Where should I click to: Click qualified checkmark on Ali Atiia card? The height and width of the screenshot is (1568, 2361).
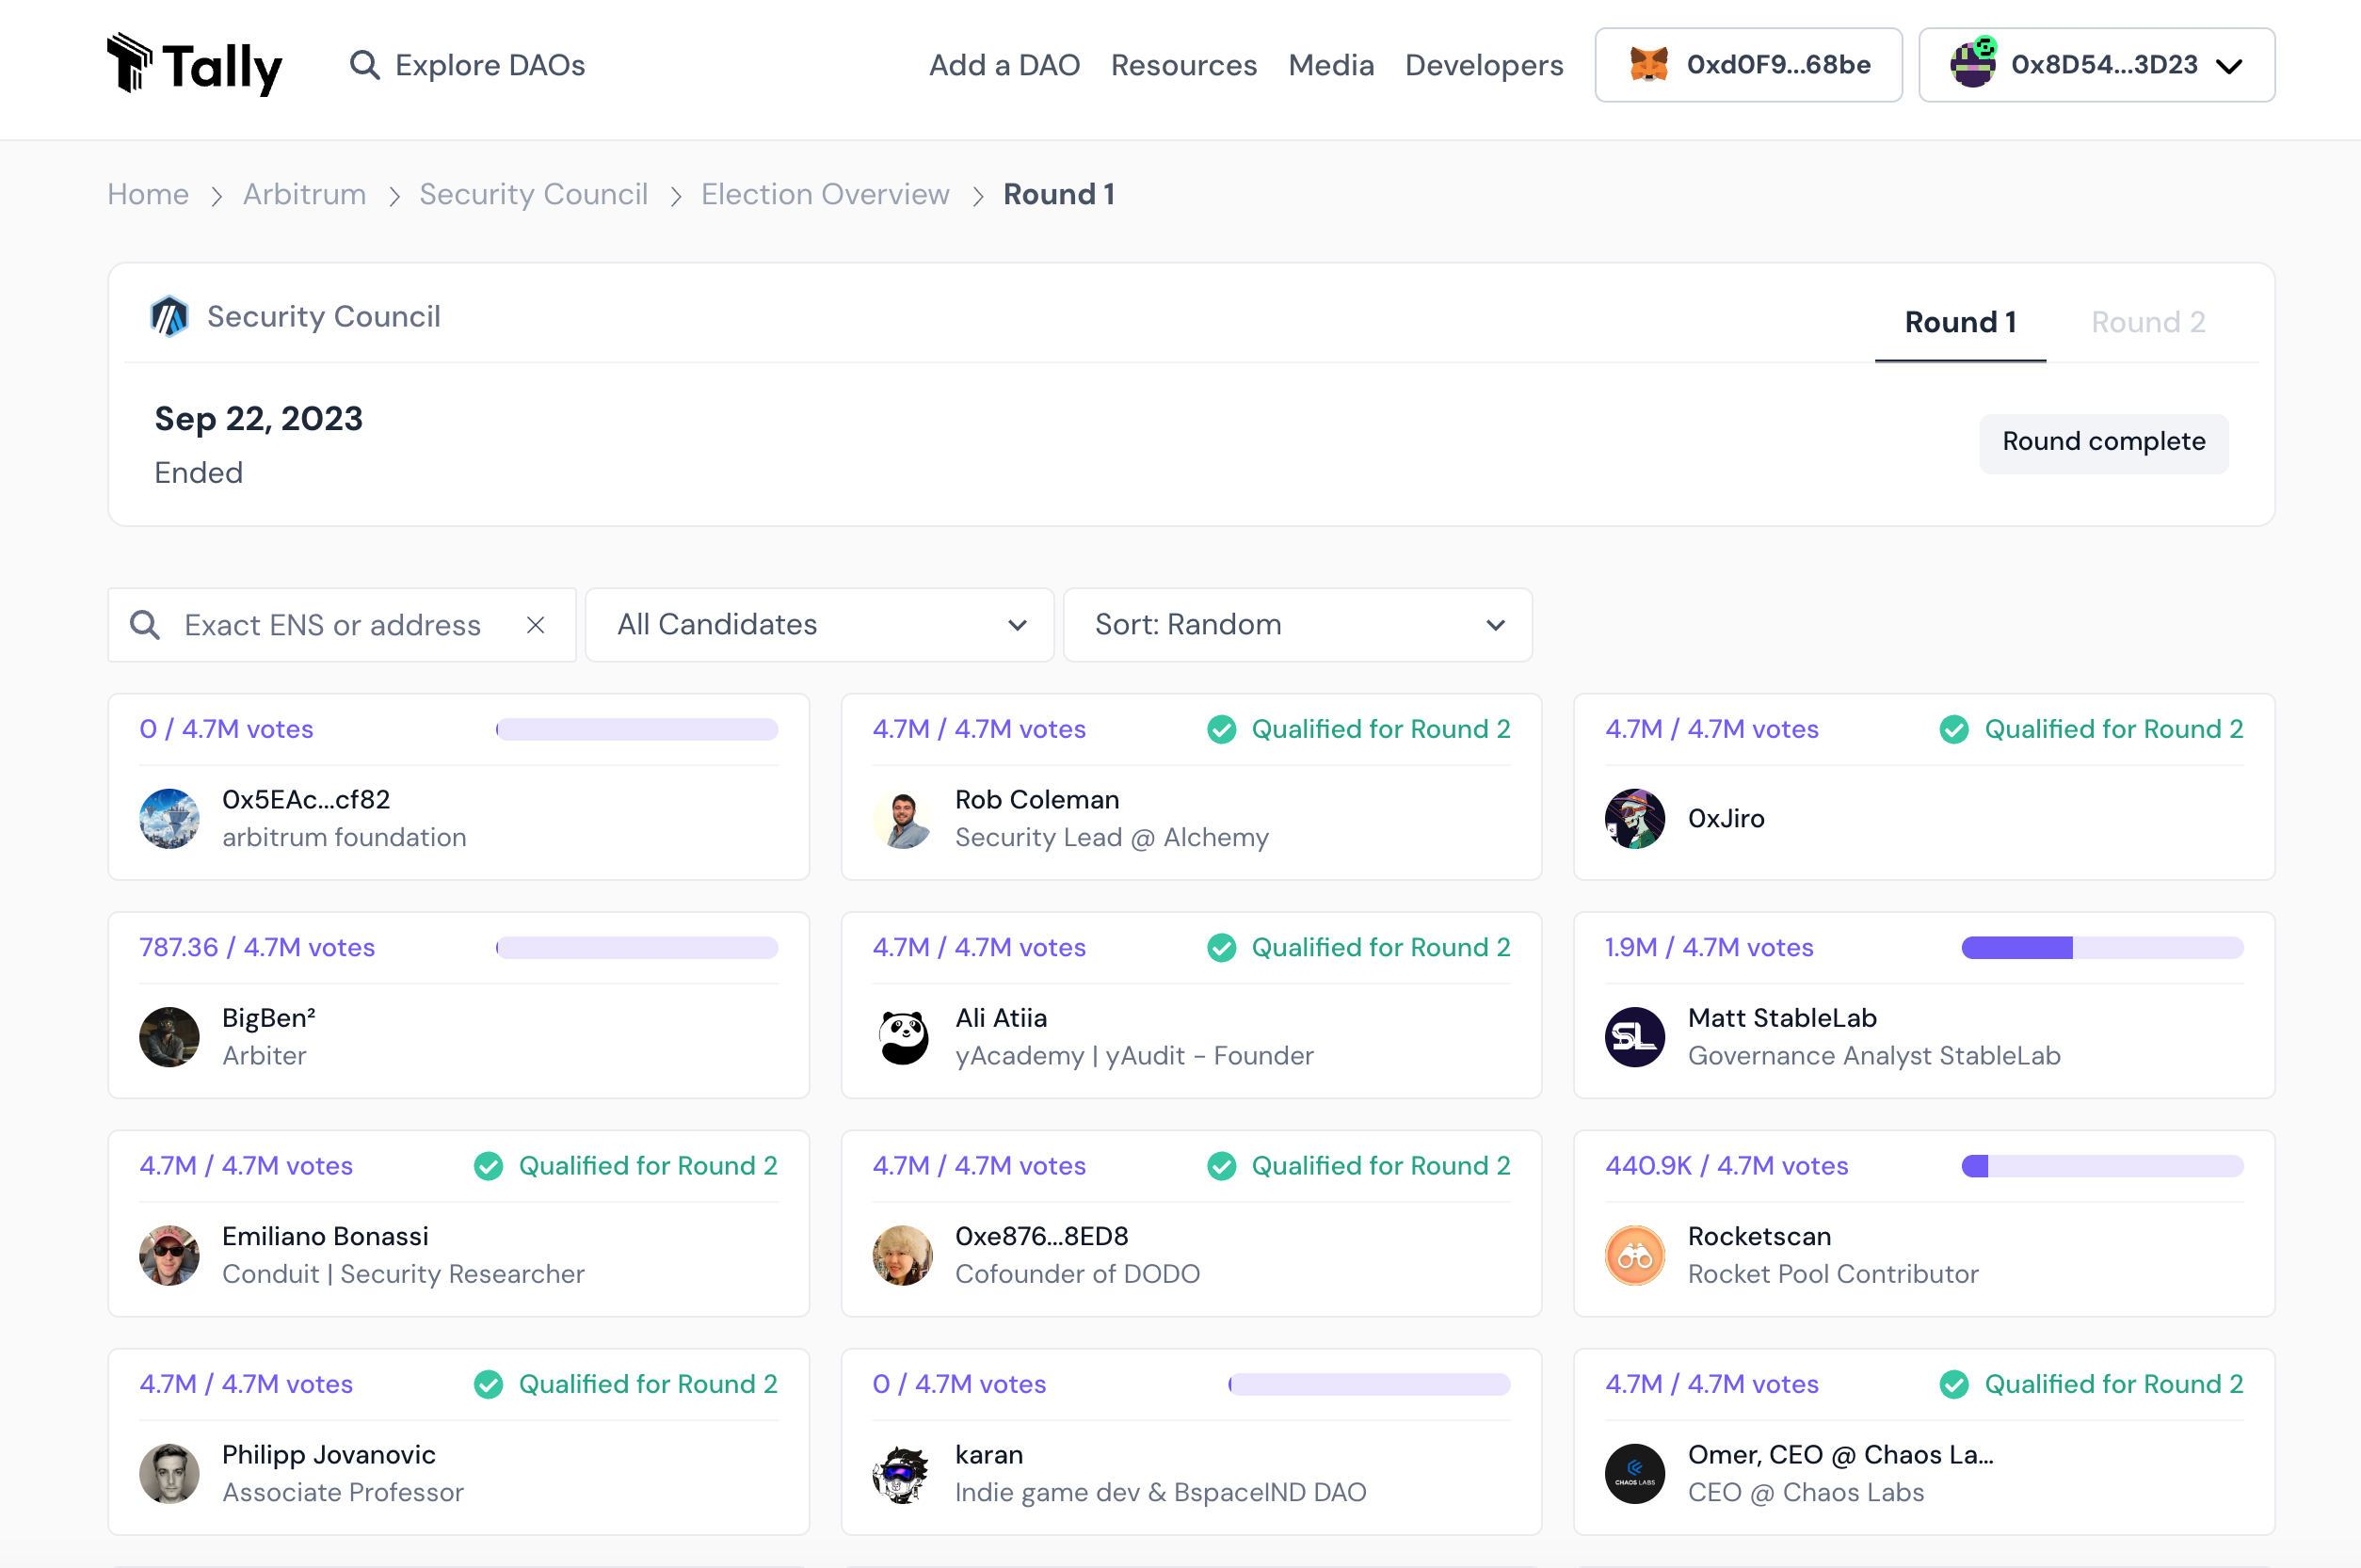coord(1222,947)
